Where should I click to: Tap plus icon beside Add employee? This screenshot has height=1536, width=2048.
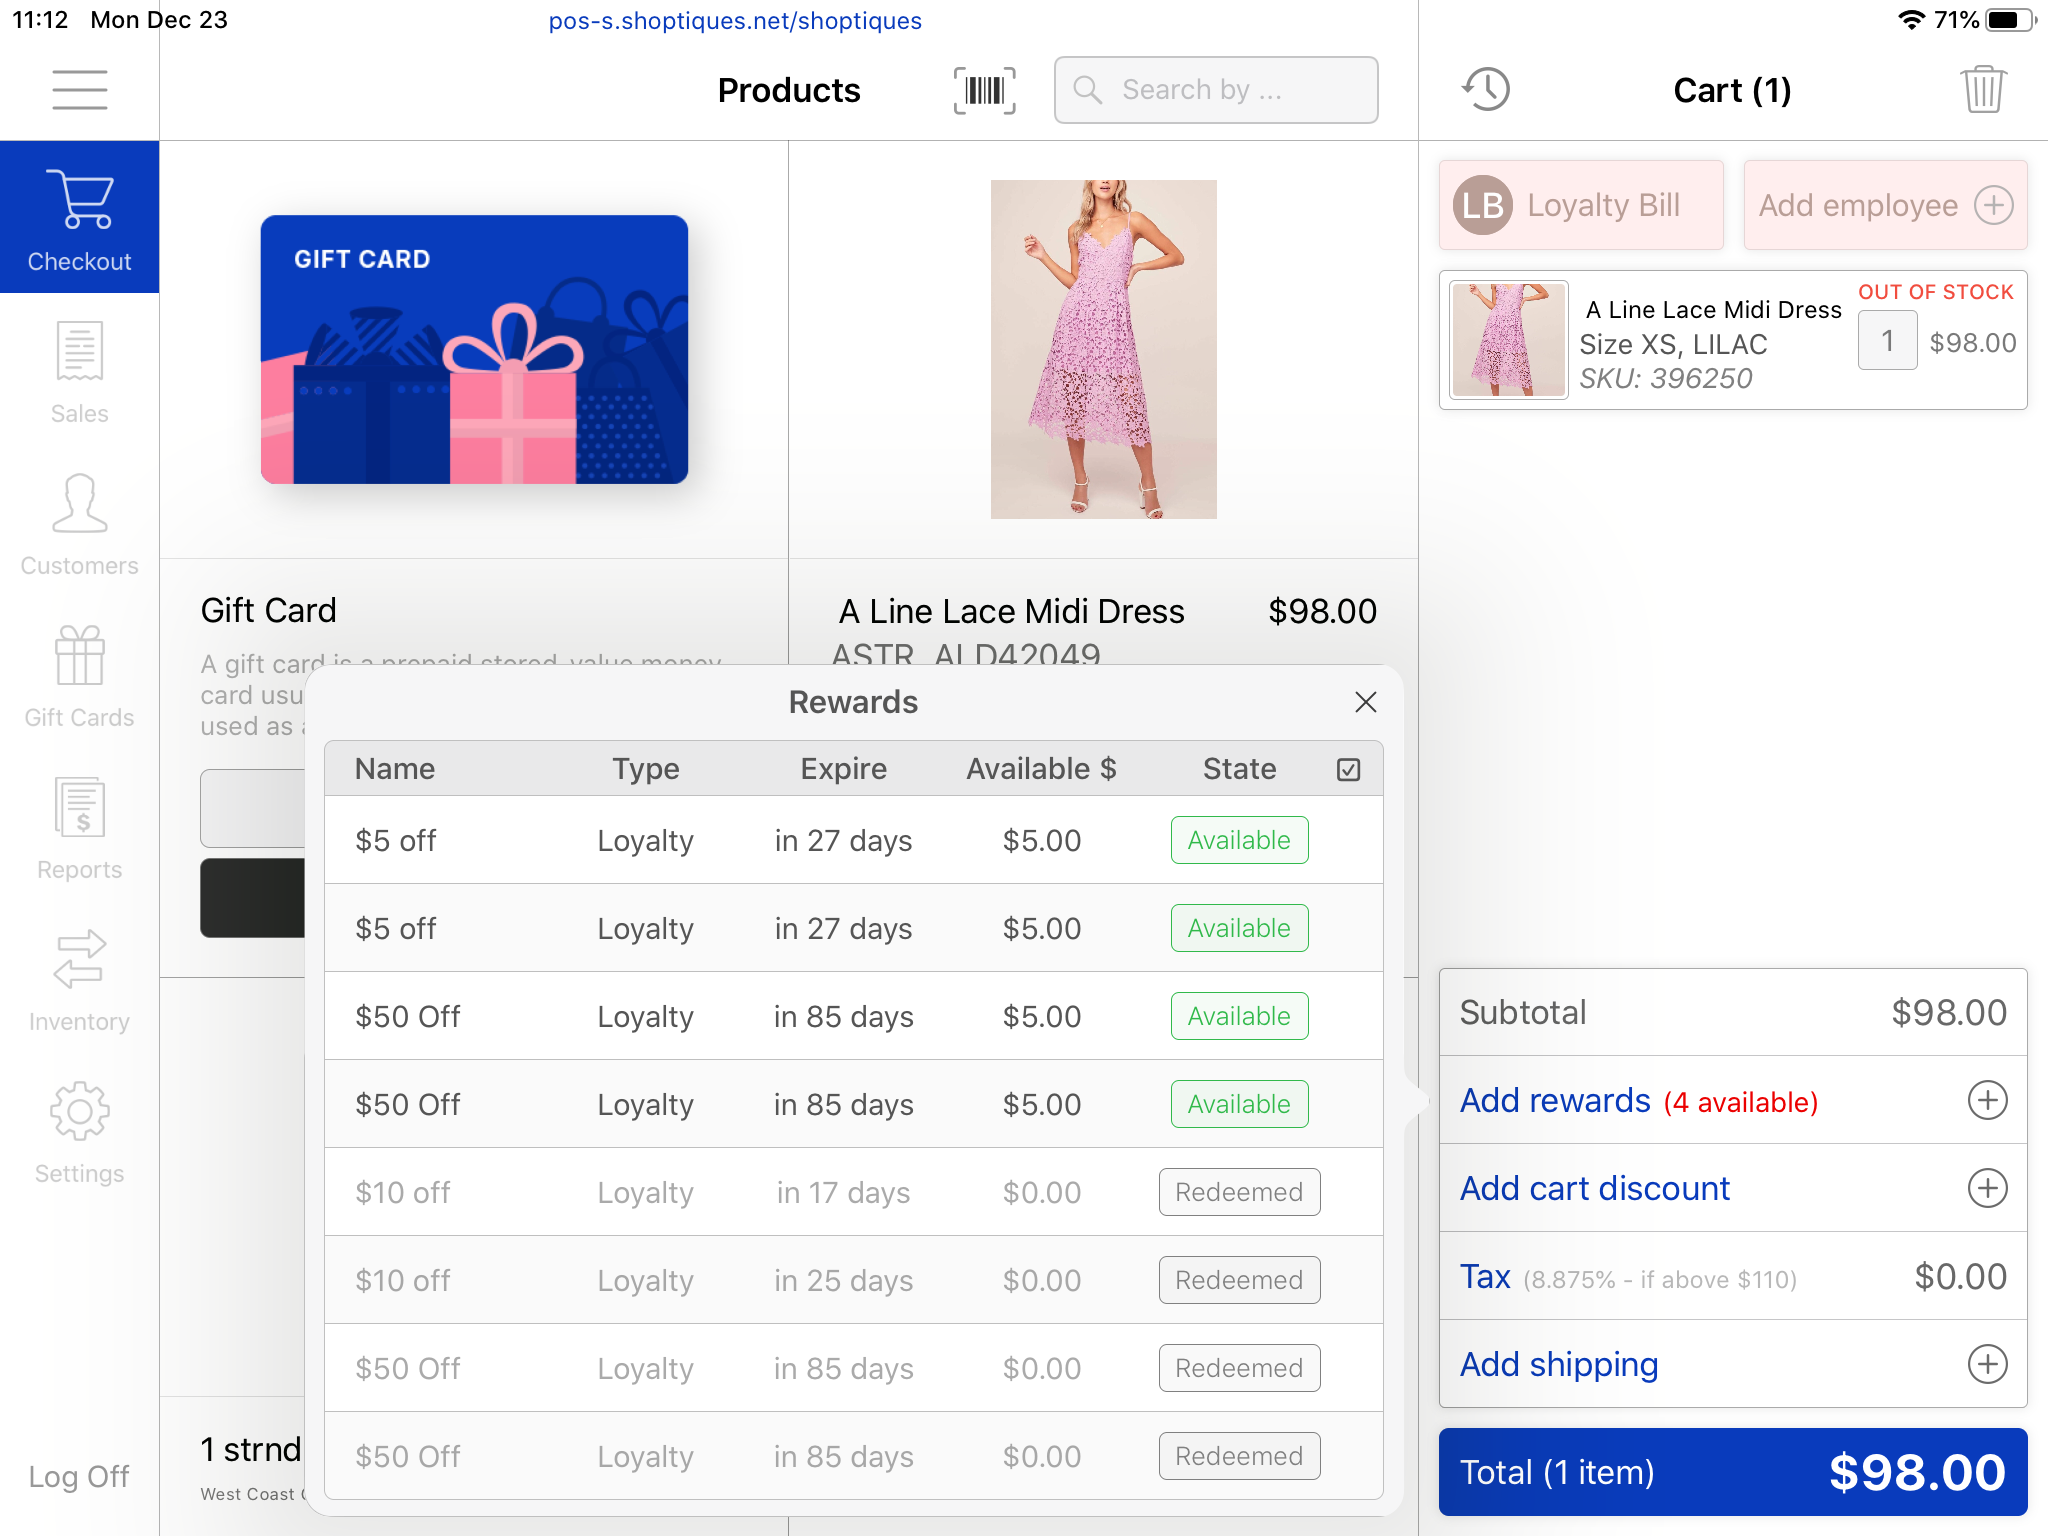point(1993,205)
